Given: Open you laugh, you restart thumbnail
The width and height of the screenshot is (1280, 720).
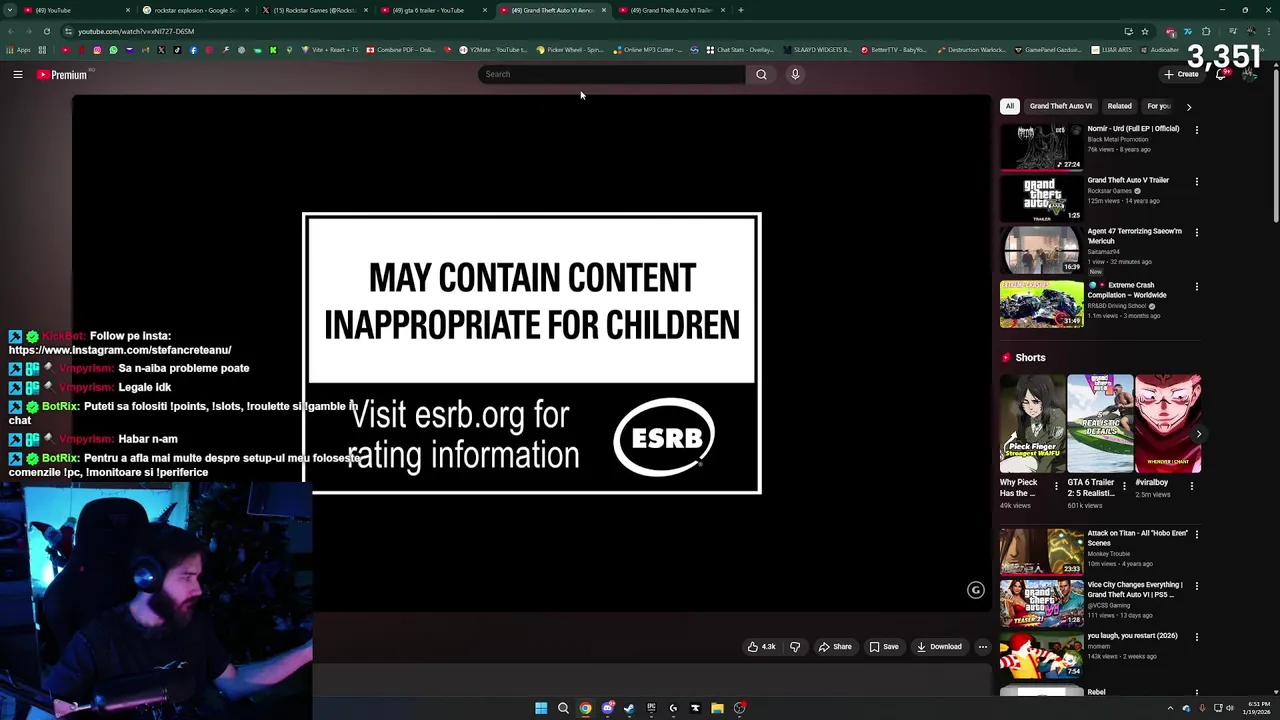Looking at the screenshot, I should (1041, 654).
